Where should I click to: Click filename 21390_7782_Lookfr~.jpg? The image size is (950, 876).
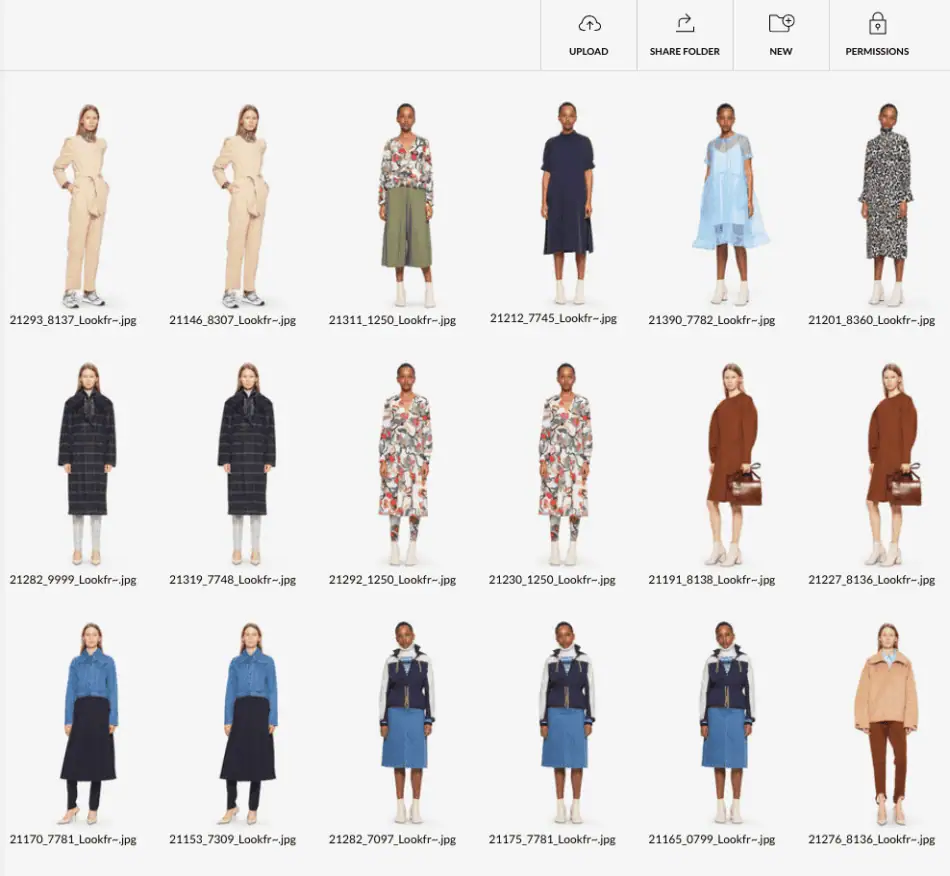[712, 320]
